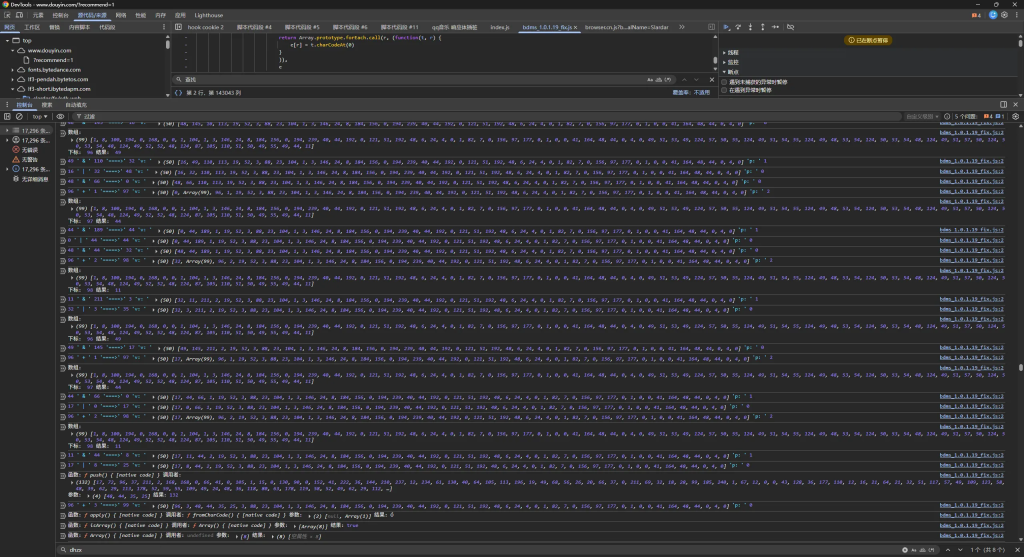
Task: Click the step over function icon
Action: click(x=740, y=28)
